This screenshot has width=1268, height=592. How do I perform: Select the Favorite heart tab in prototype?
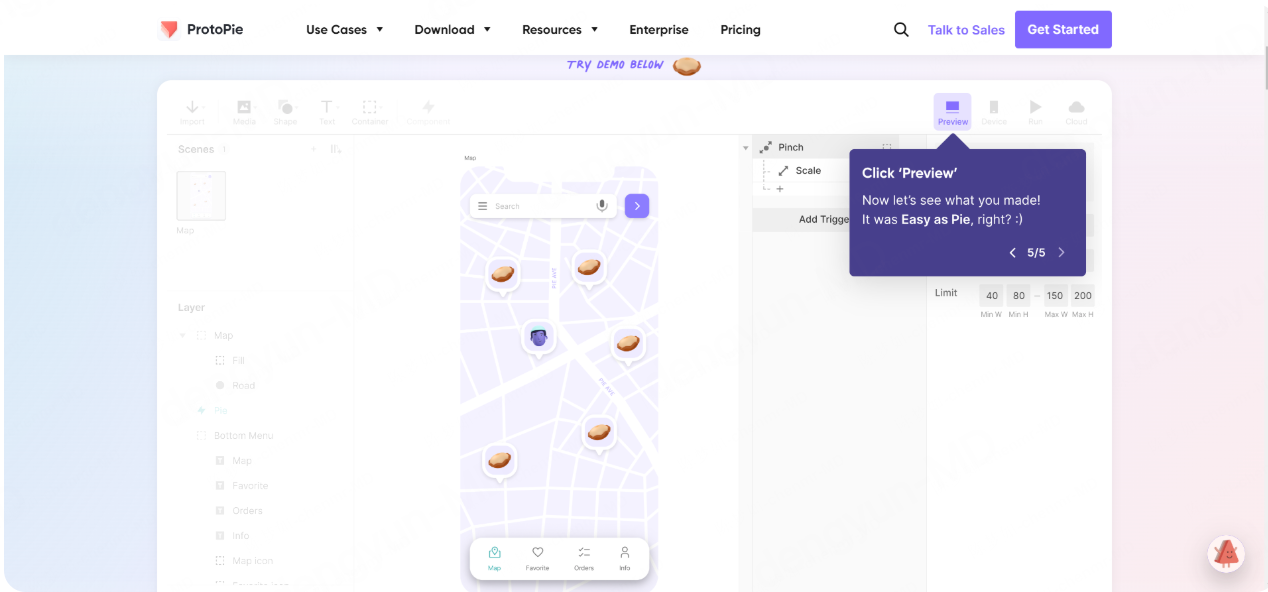[537, 558]
